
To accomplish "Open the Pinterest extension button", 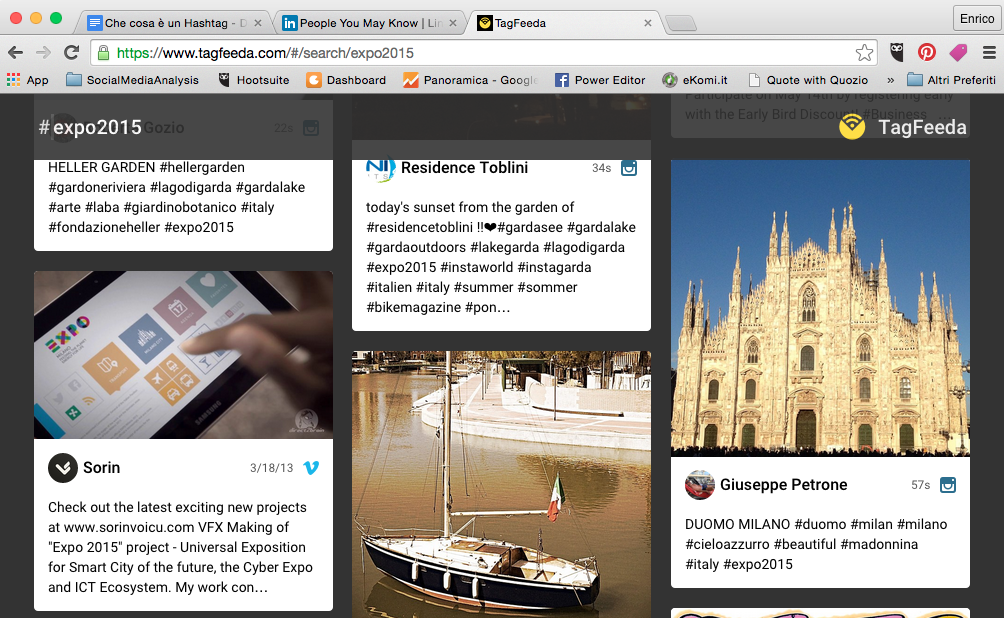I will tap(927, 53).
